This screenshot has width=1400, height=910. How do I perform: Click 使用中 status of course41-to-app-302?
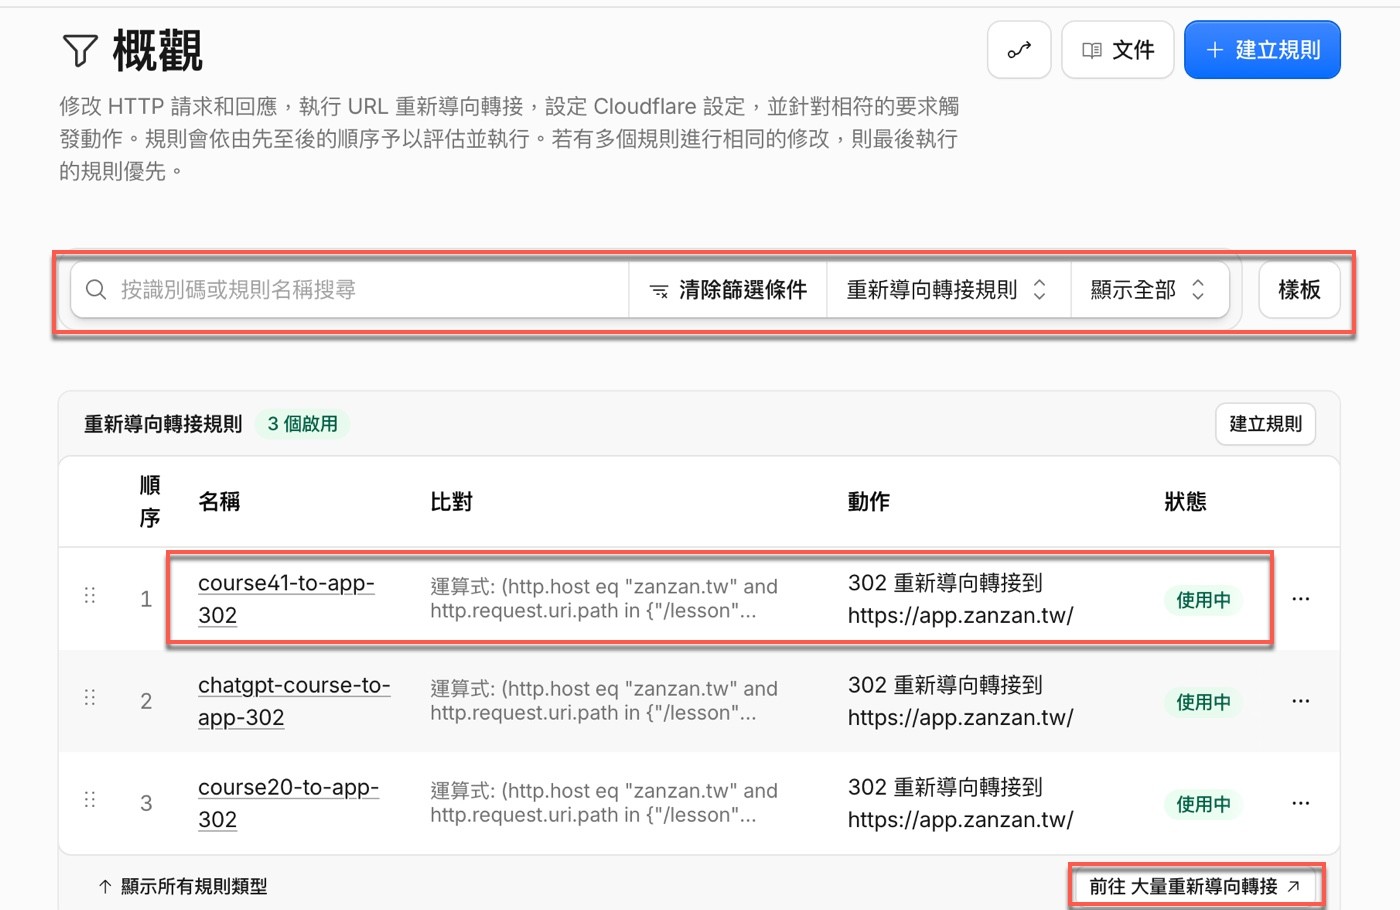(1203, 600)
